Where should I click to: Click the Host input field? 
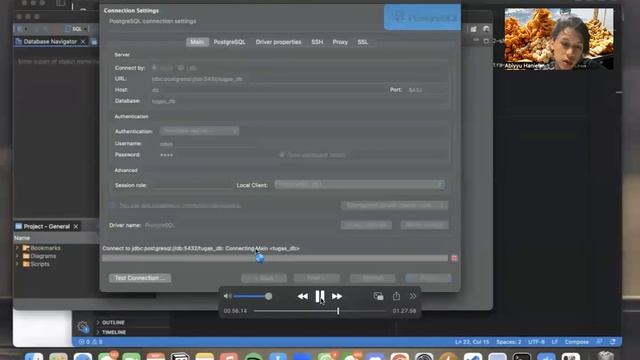point(267,90)
